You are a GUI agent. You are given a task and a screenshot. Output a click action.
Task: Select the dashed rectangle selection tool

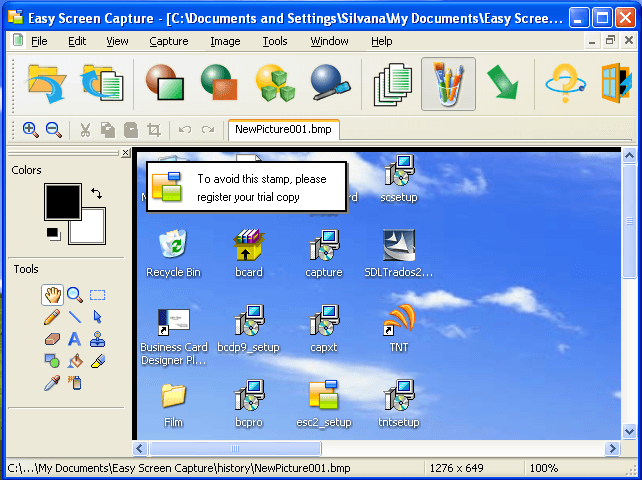coord(97,295)
